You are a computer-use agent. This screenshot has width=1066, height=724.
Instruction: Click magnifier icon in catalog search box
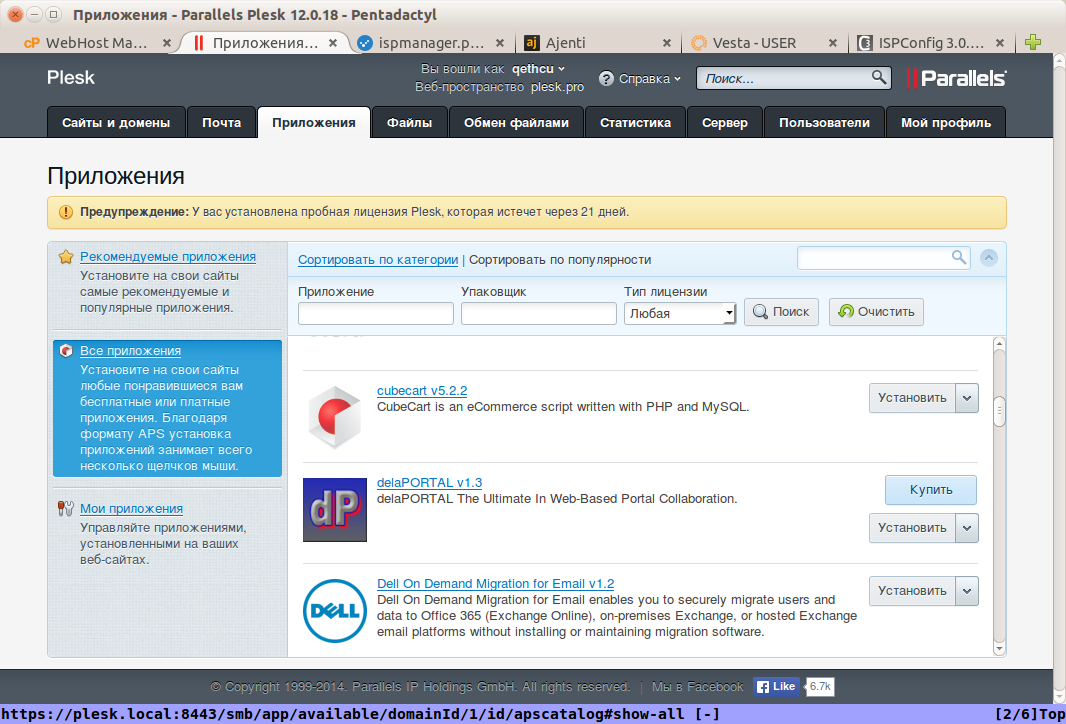(x=959, y=257)
